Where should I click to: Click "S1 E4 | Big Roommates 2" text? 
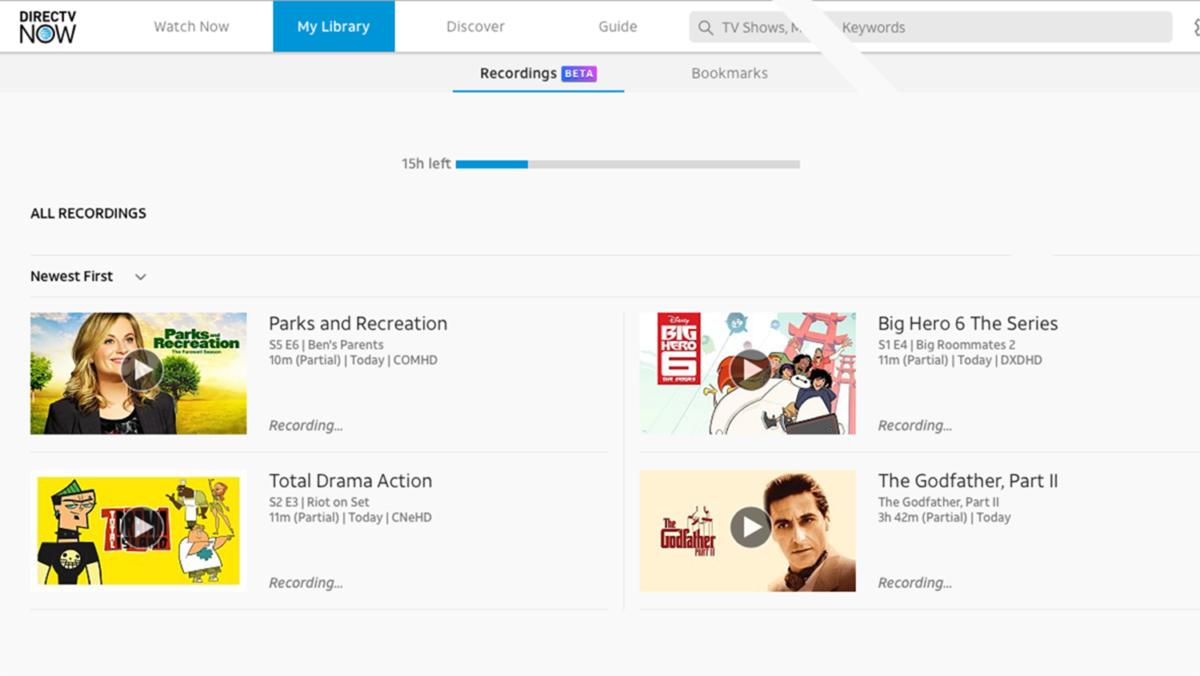coord(946,345)
